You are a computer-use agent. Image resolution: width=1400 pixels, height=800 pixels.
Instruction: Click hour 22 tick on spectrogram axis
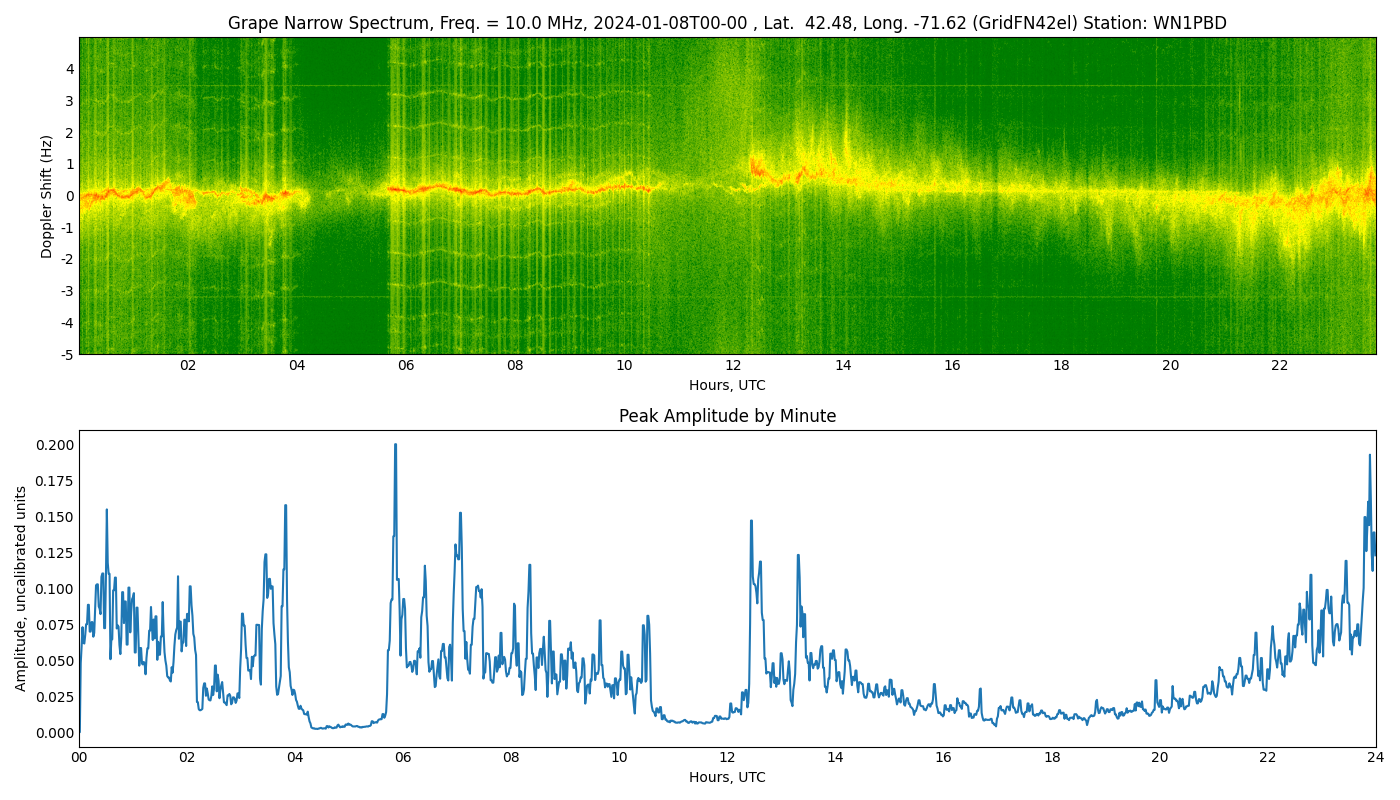tap(1279, 366)
